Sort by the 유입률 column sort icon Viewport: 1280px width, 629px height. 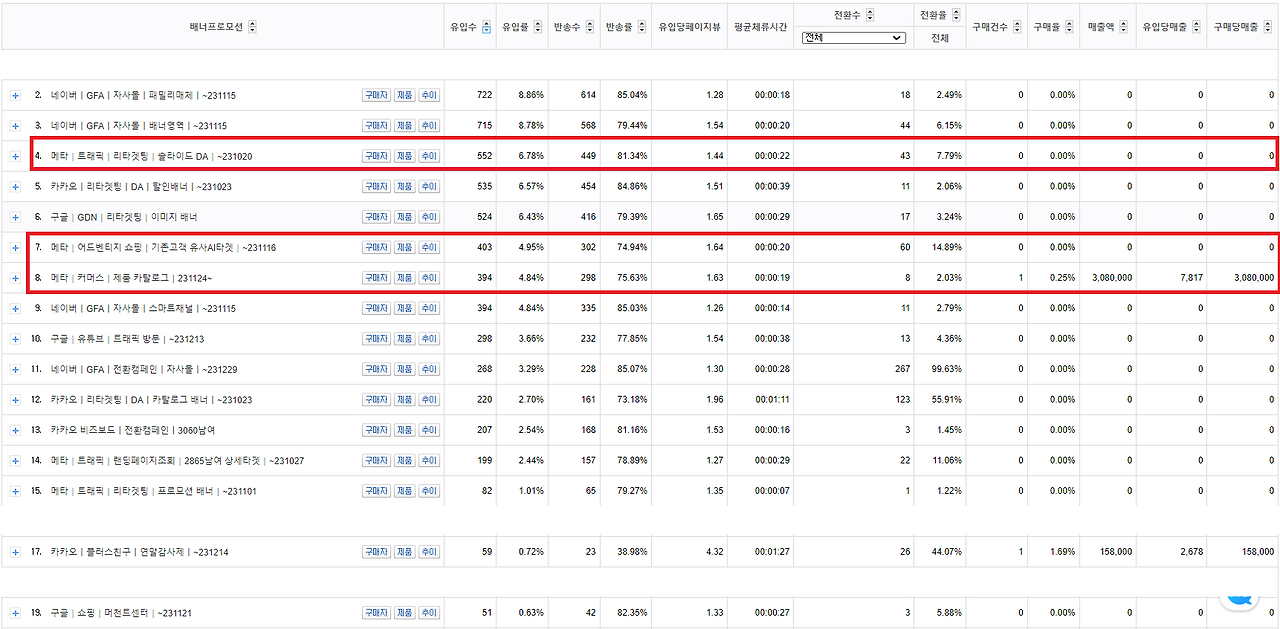tap(538, 27)
